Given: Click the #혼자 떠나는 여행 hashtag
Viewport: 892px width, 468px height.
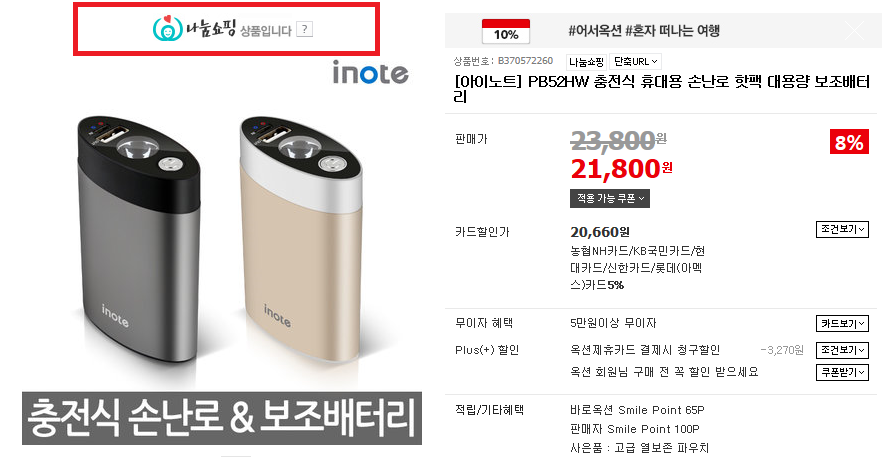Looking at the screenshot, I should coord(672,31).
